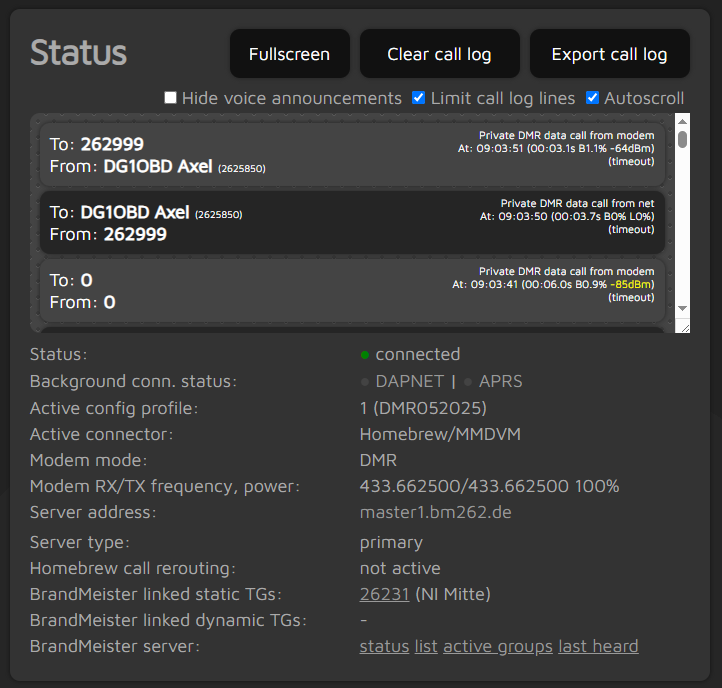The image size is (722, 688).
Task: Select the call entry from 0
Action: coord(351,290)
